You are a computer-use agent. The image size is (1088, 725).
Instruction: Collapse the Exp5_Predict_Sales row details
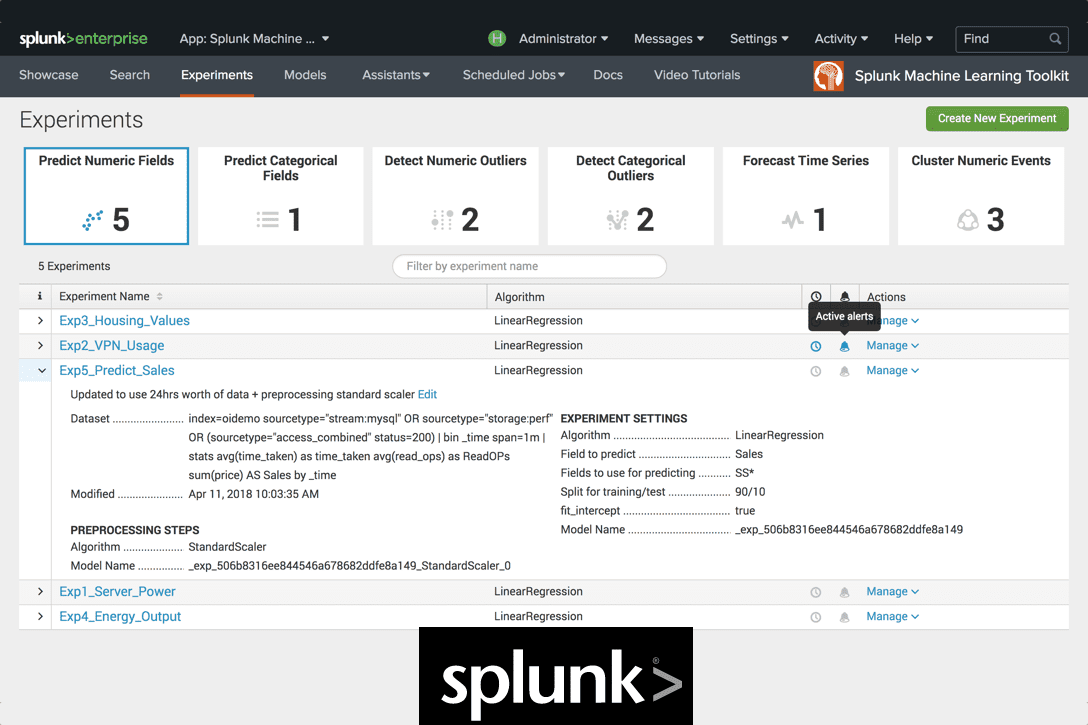click(41, 371)
